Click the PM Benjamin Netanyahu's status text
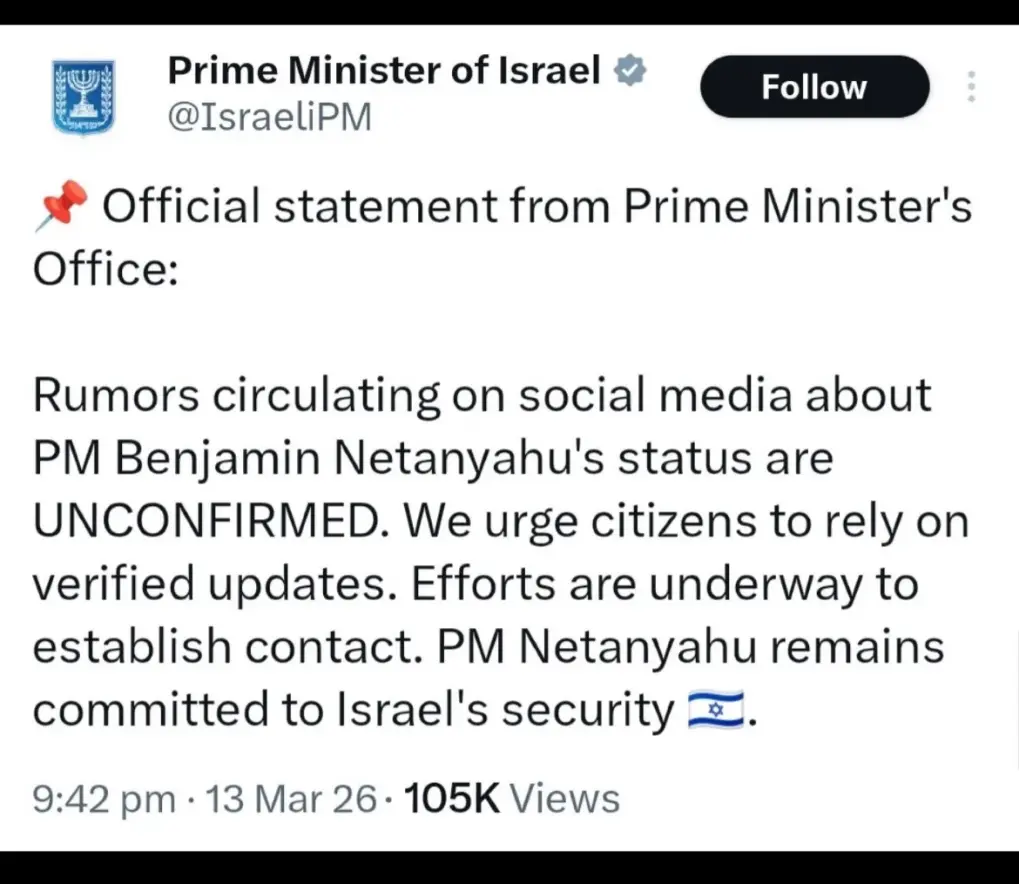 pyautogui.click(x=432, y=459)
